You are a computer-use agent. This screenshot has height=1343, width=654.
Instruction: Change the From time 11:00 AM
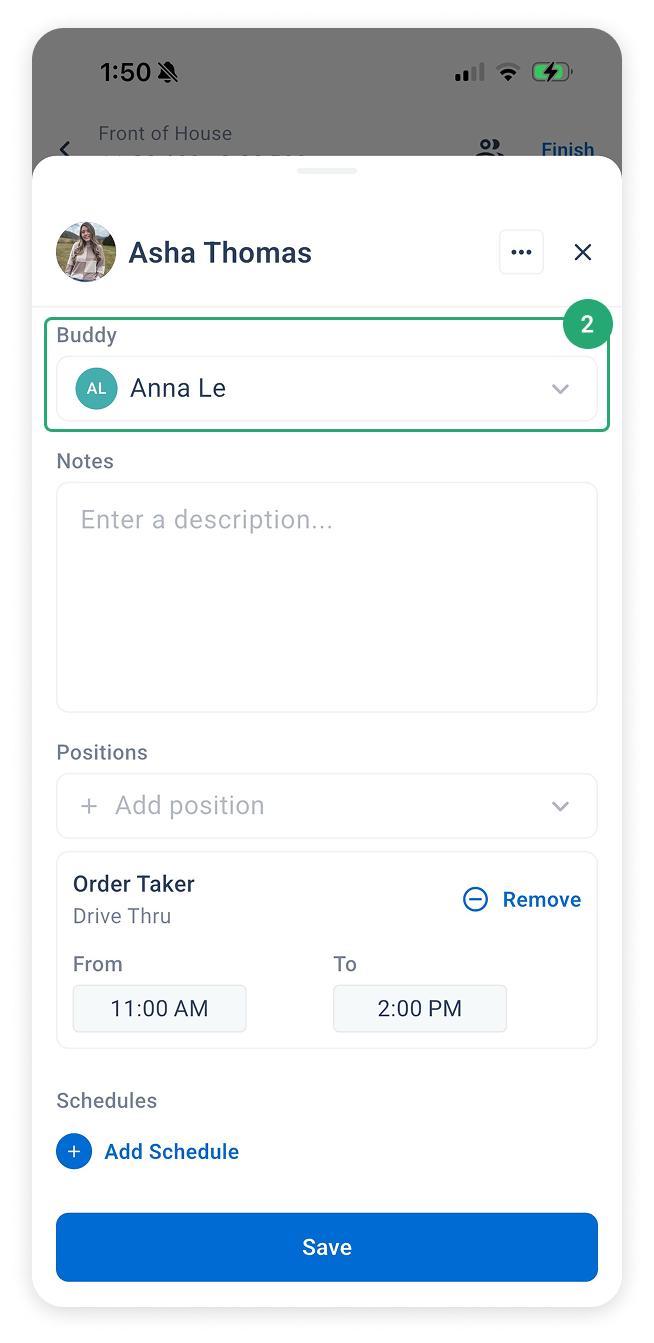[160, 1008]
